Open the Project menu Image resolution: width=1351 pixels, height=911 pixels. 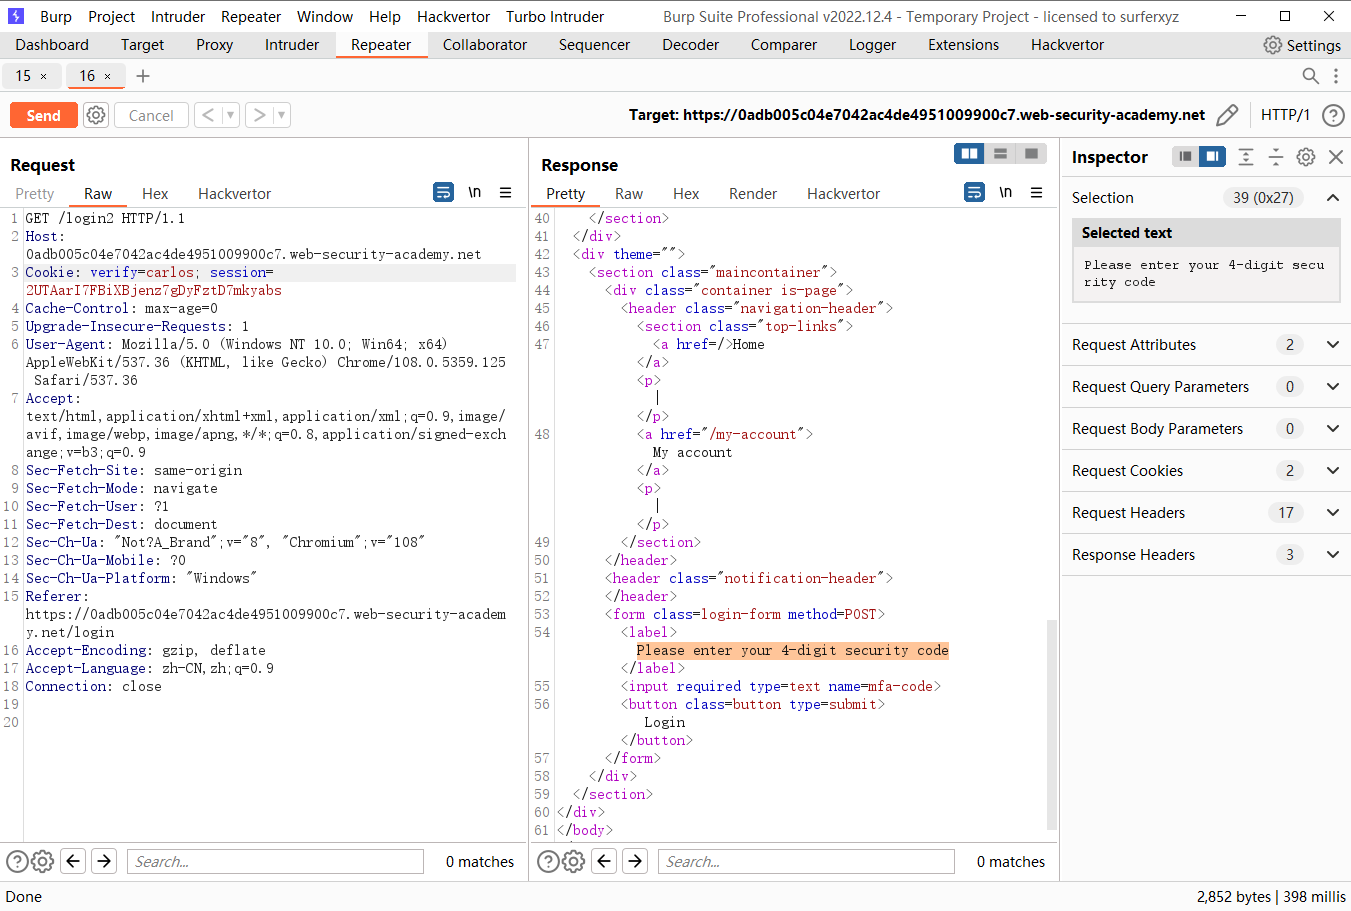[111, 17]
